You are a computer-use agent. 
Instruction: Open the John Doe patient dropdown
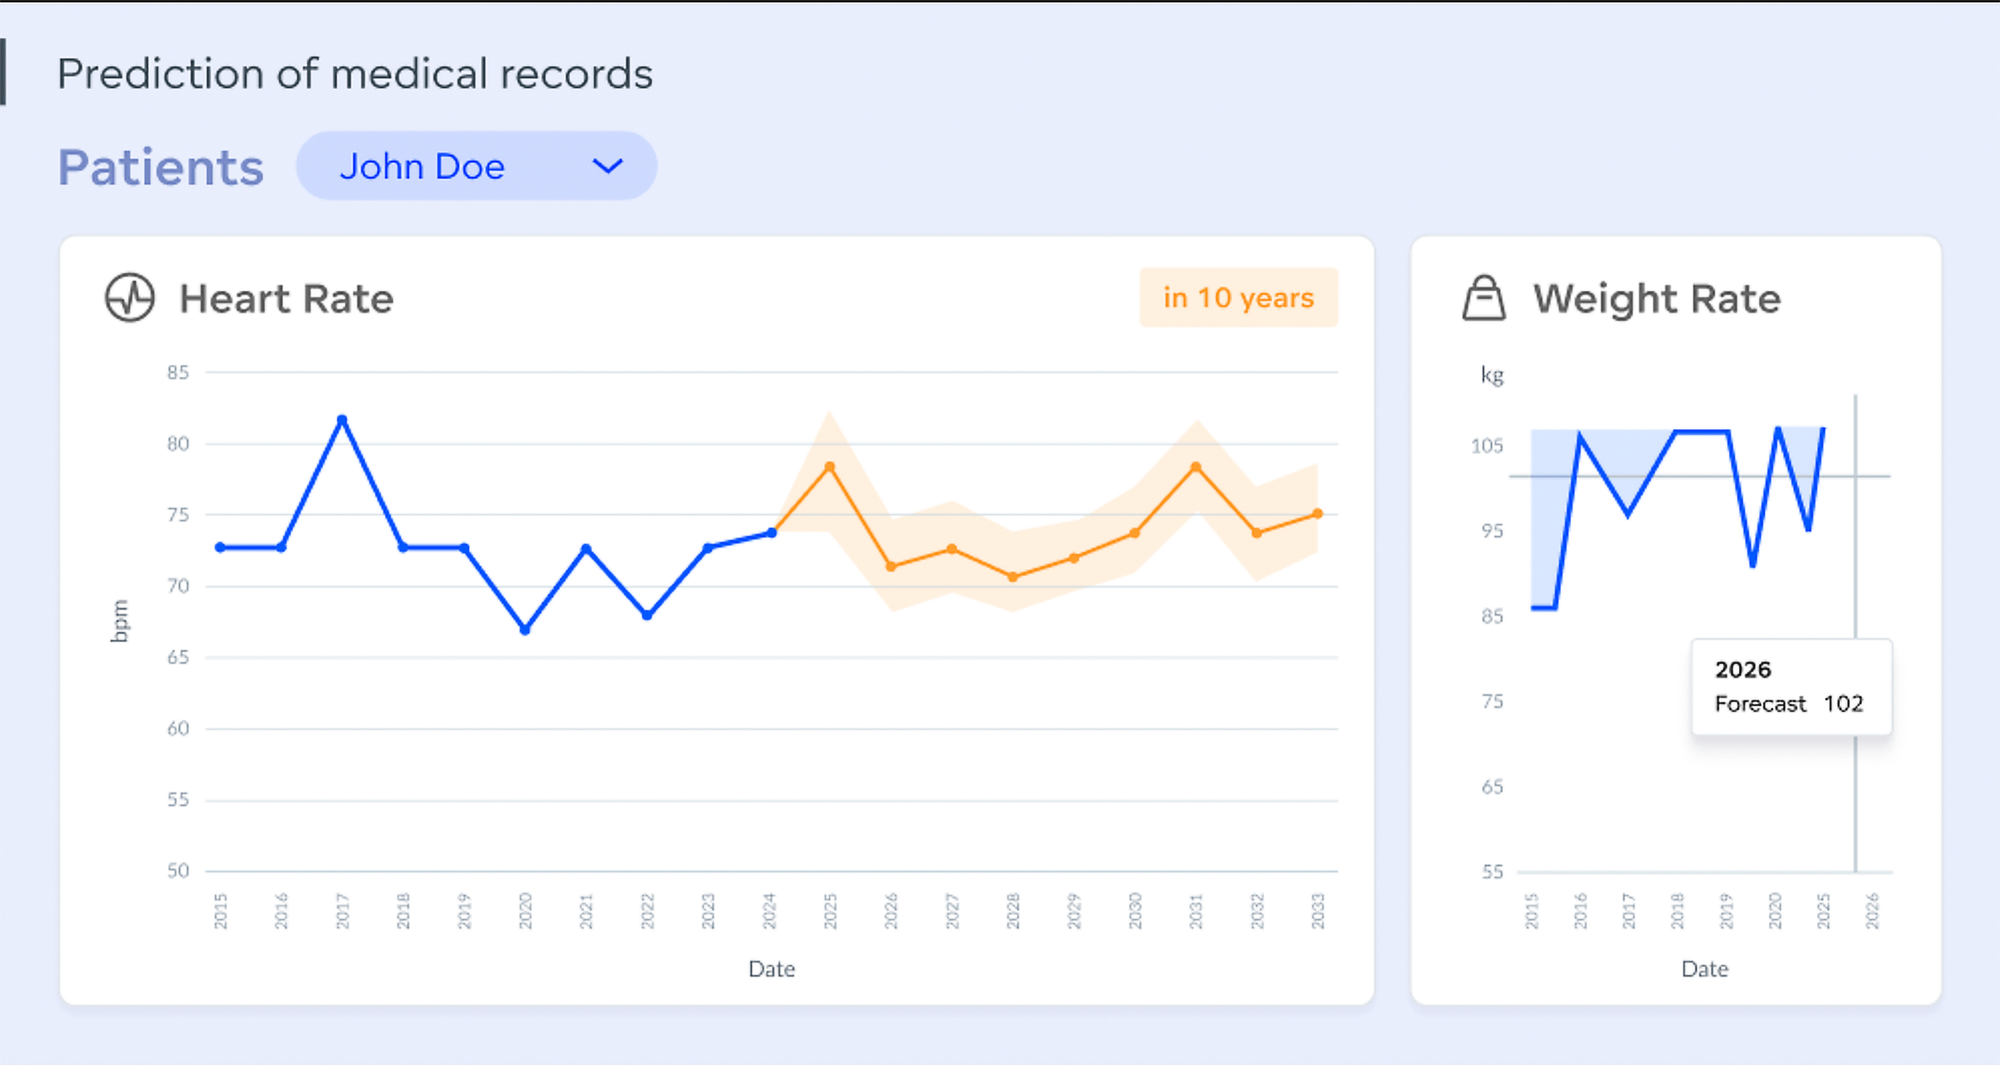[425, 166]
